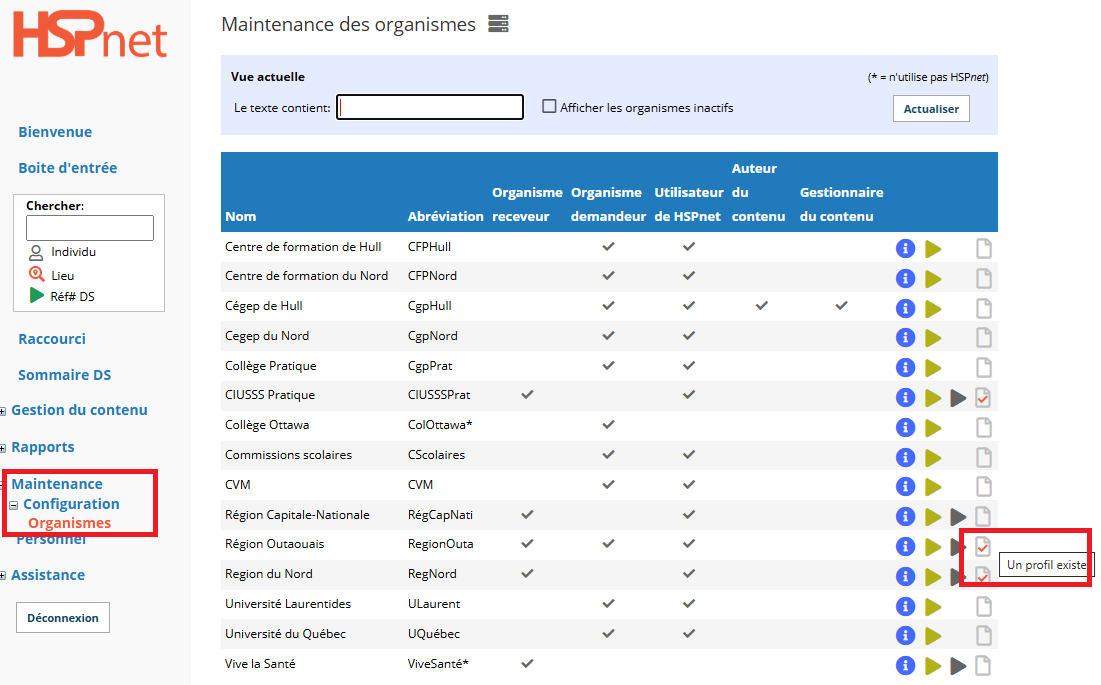1101x685 pixels.
Task: Click the gray arrow for CIUSSS Pratique
Action: click(958, 398)
